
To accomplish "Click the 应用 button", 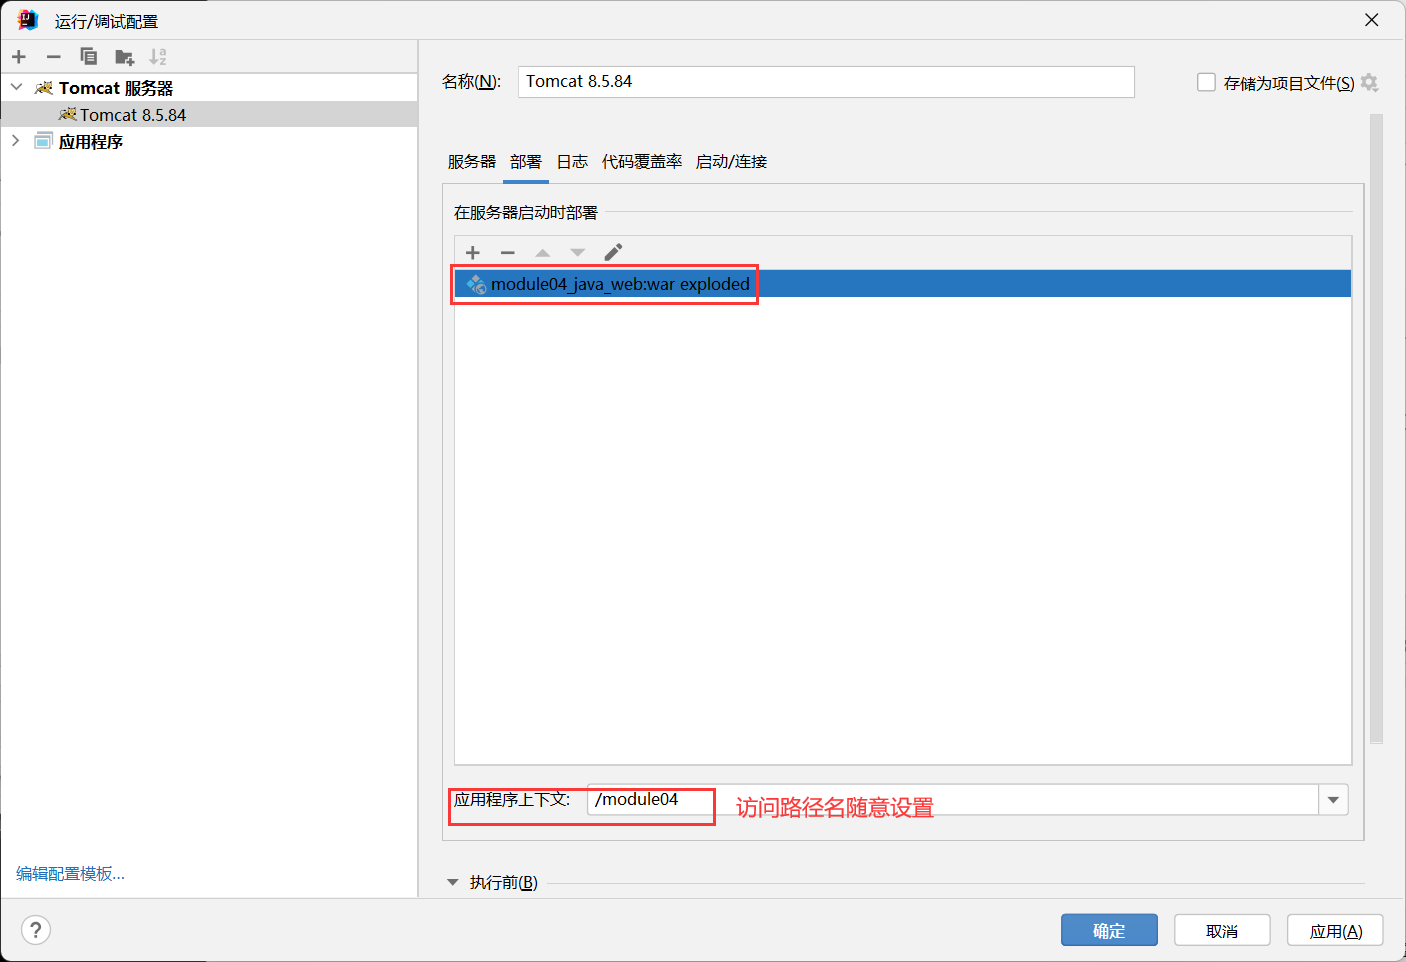I will (x=1335, y=930).
